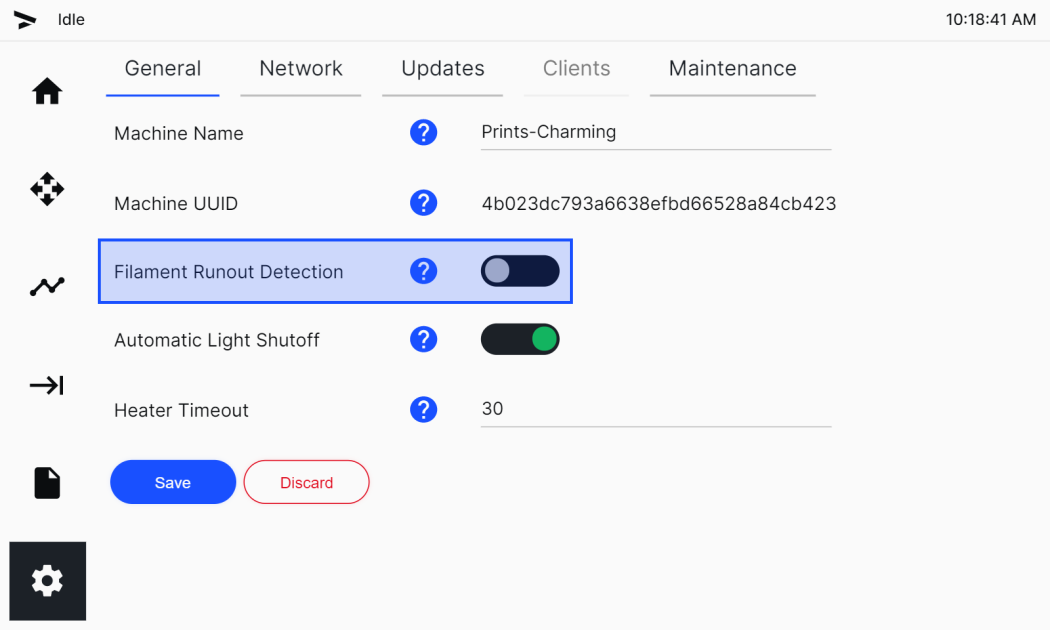Disable Automatic Light Shutoff toggle
The width and height of the screenshot is (1050, 630).
pyautogui.click(x=520, y=339)
